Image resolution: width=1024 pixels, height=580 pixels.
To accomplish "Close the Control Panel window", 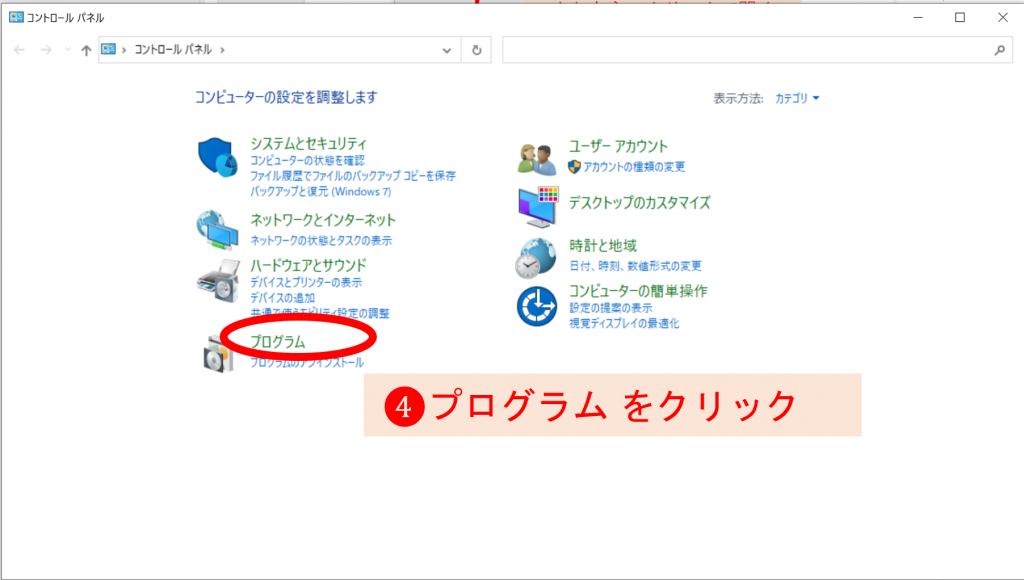I will 1002,18.
